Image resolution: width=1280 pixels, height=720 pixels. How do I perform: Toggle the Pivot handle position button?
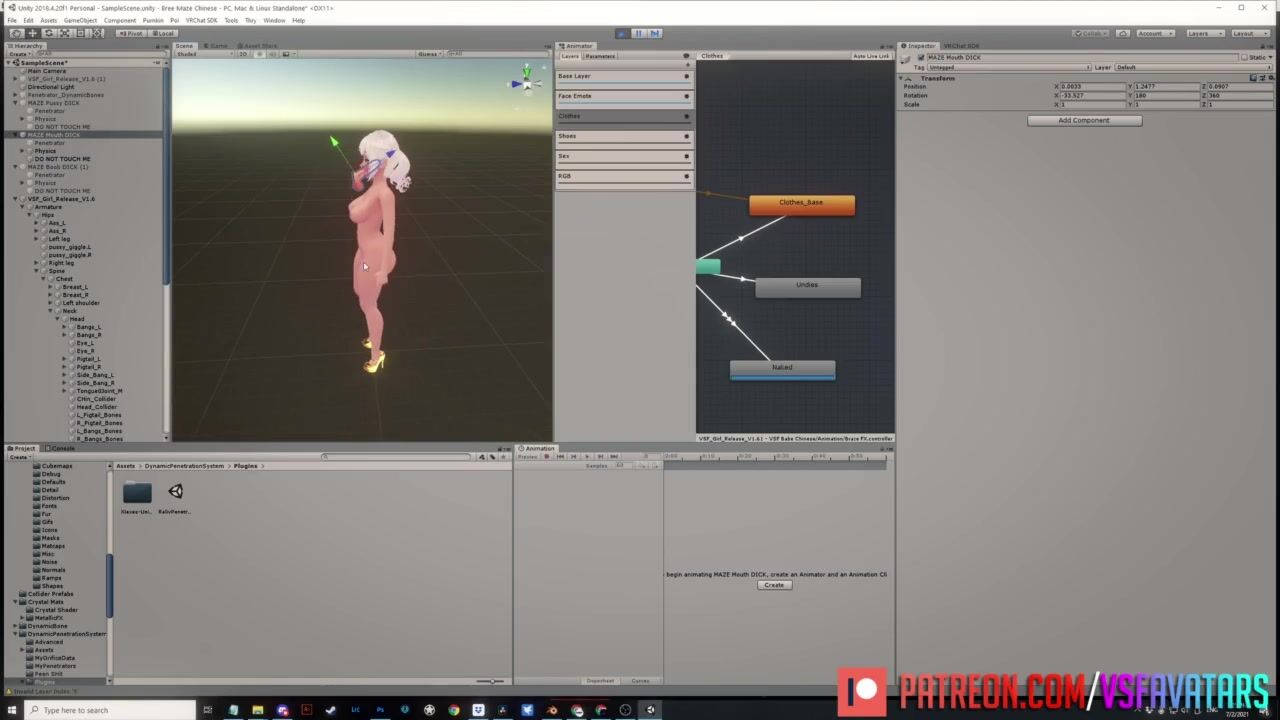coord(131,33)
